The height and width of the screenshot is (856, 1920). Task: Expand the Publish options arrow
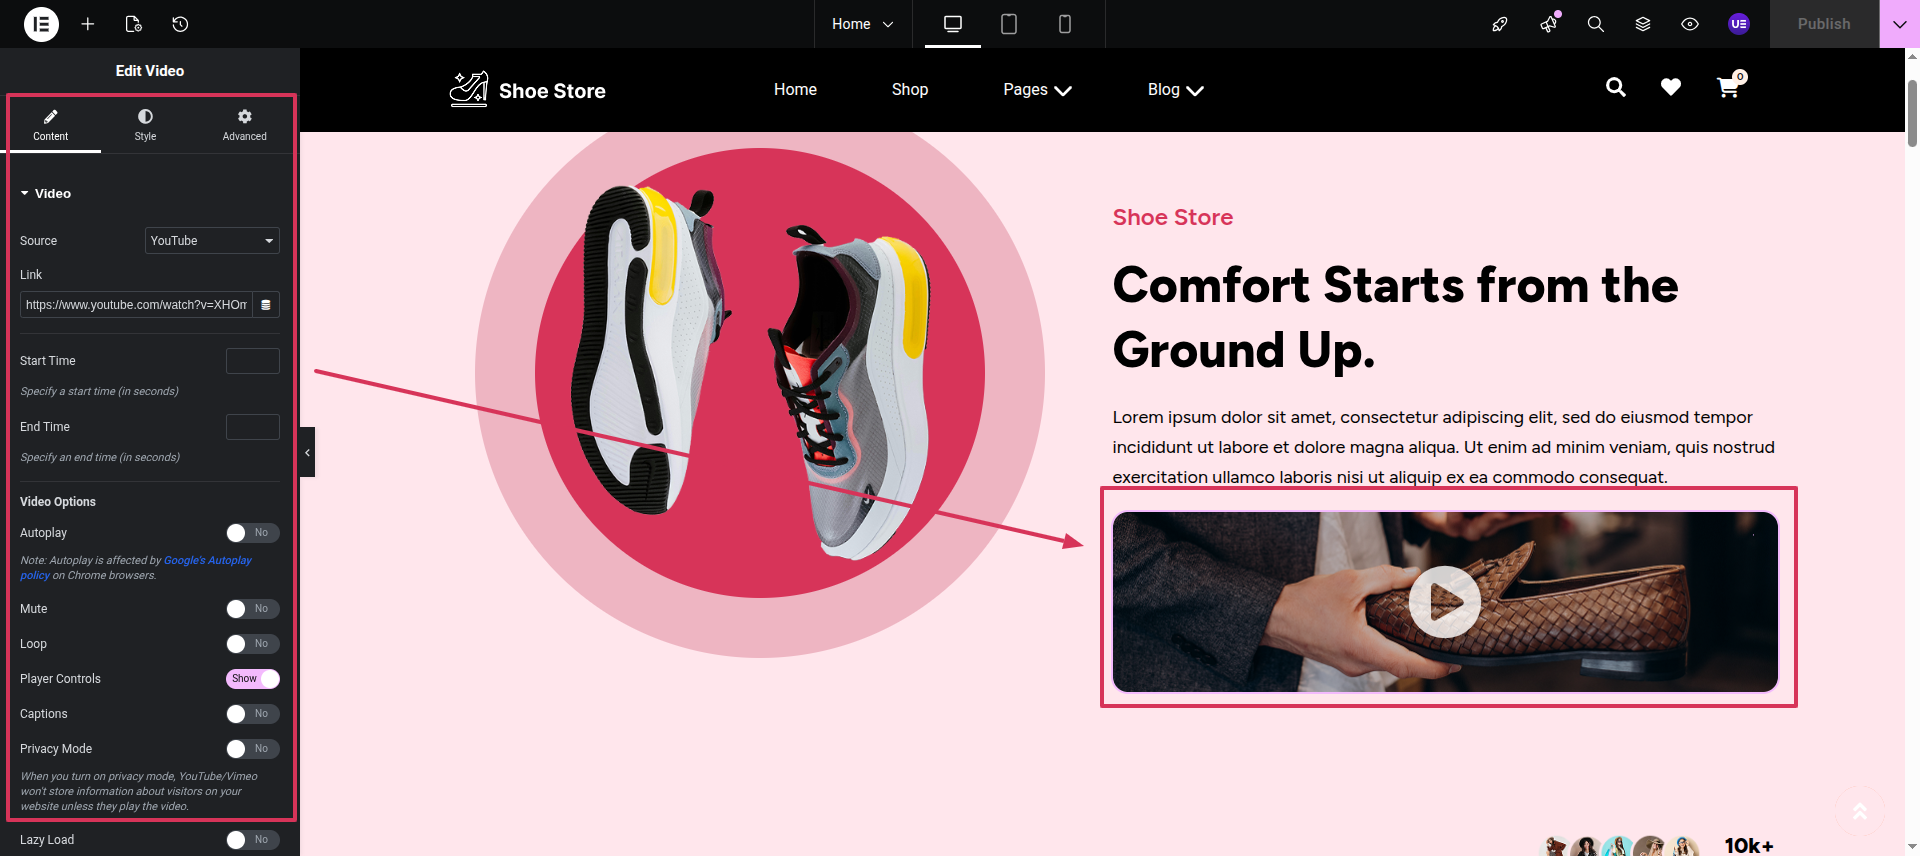coord(1899,24)
